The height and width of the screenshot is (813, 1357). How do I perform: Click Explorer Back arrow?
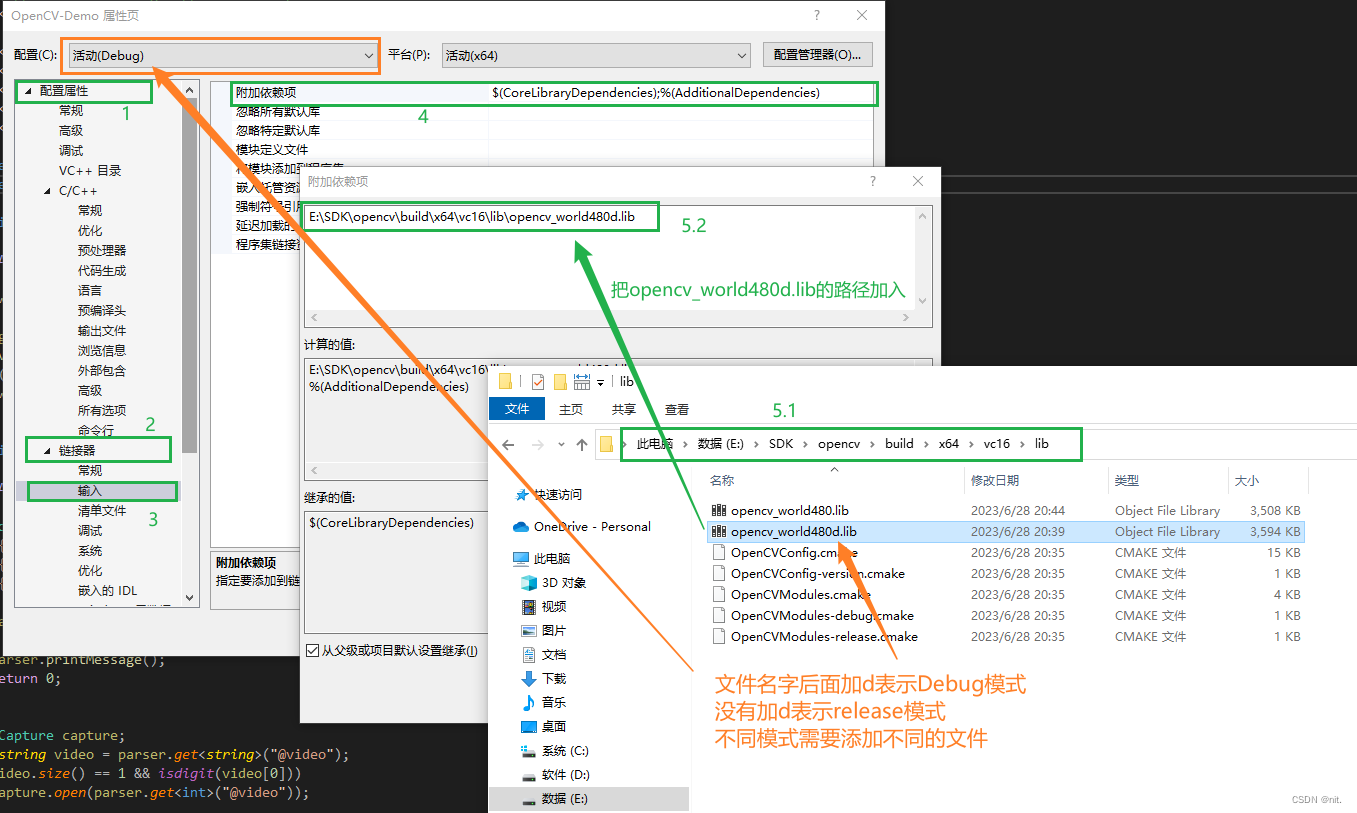[x=509, y=444]
